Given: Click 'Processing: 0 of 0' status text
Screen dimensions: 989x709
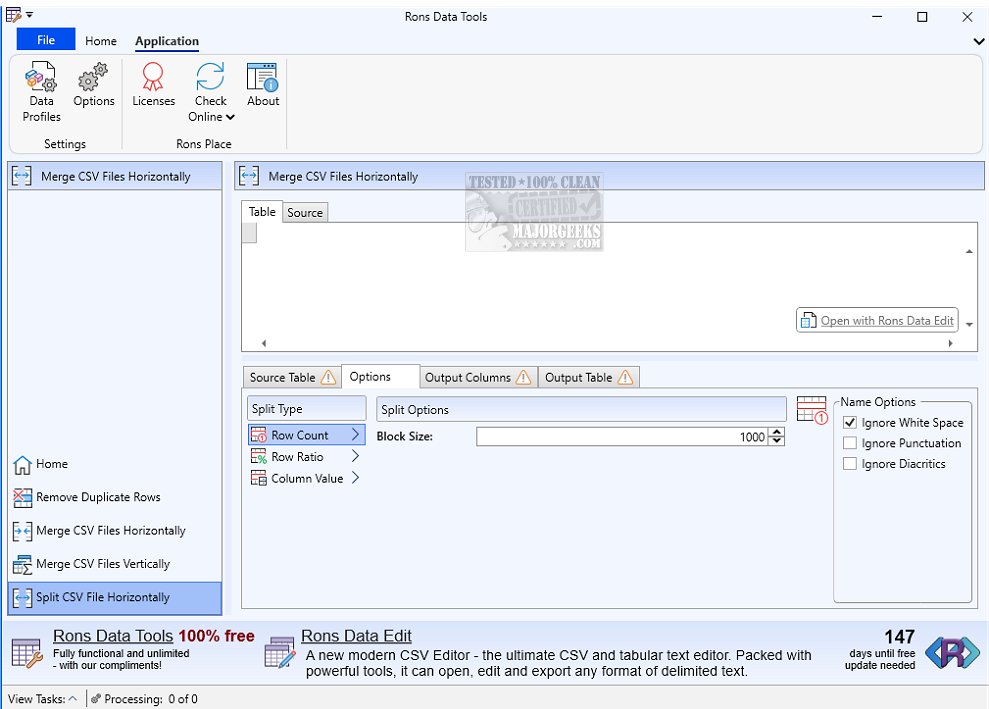Looking at the screenshot, I should [151, 699].
